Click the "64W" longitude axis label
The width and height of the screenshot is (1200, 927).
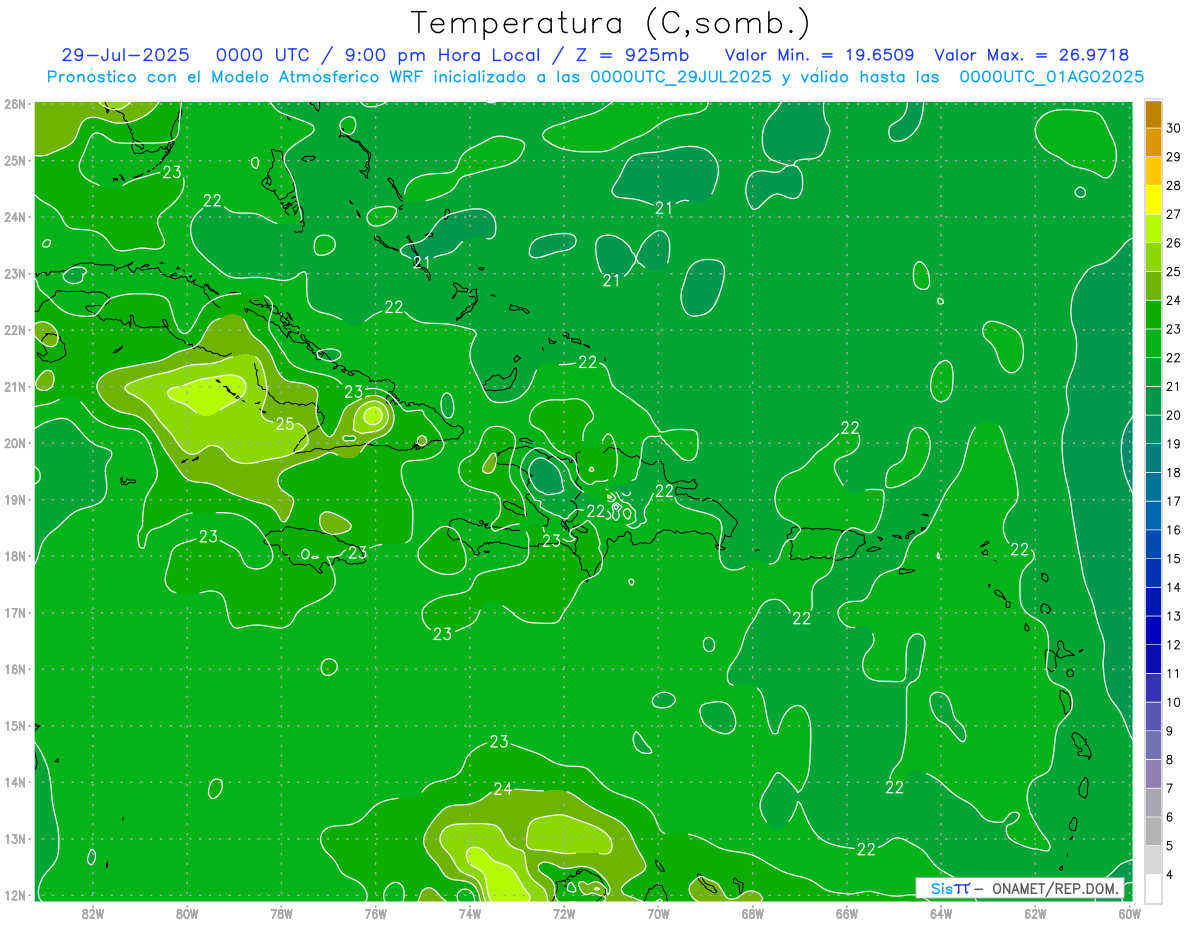pos(941,914)
